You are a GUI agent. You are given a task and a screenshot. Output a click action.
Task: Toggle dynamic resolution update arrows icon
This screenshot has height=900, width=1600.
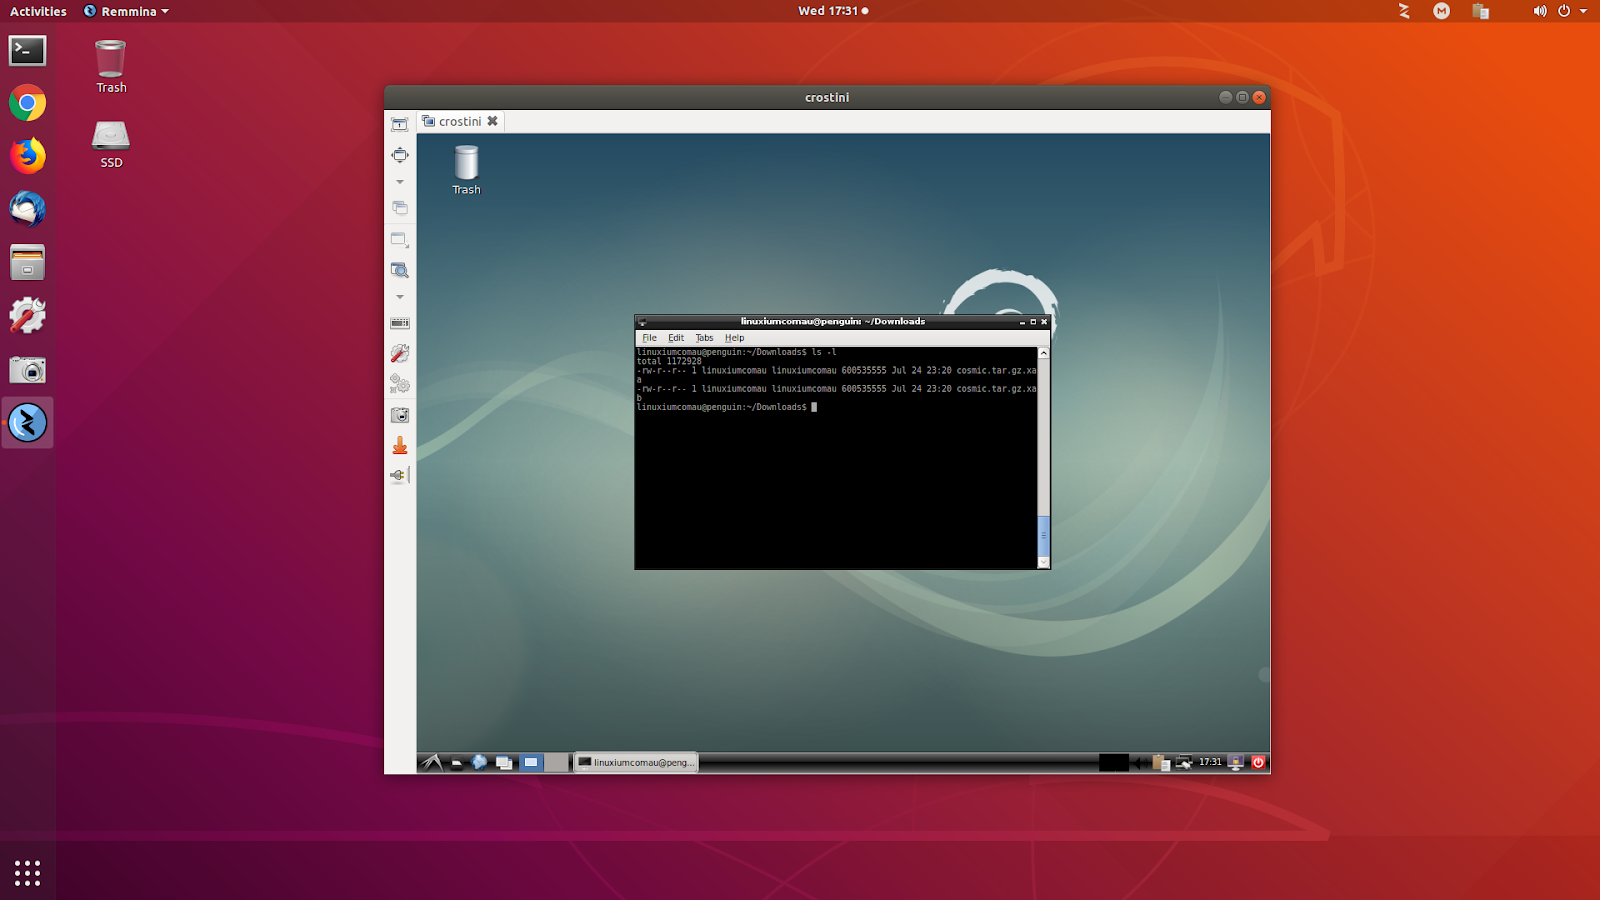[400, 155]
